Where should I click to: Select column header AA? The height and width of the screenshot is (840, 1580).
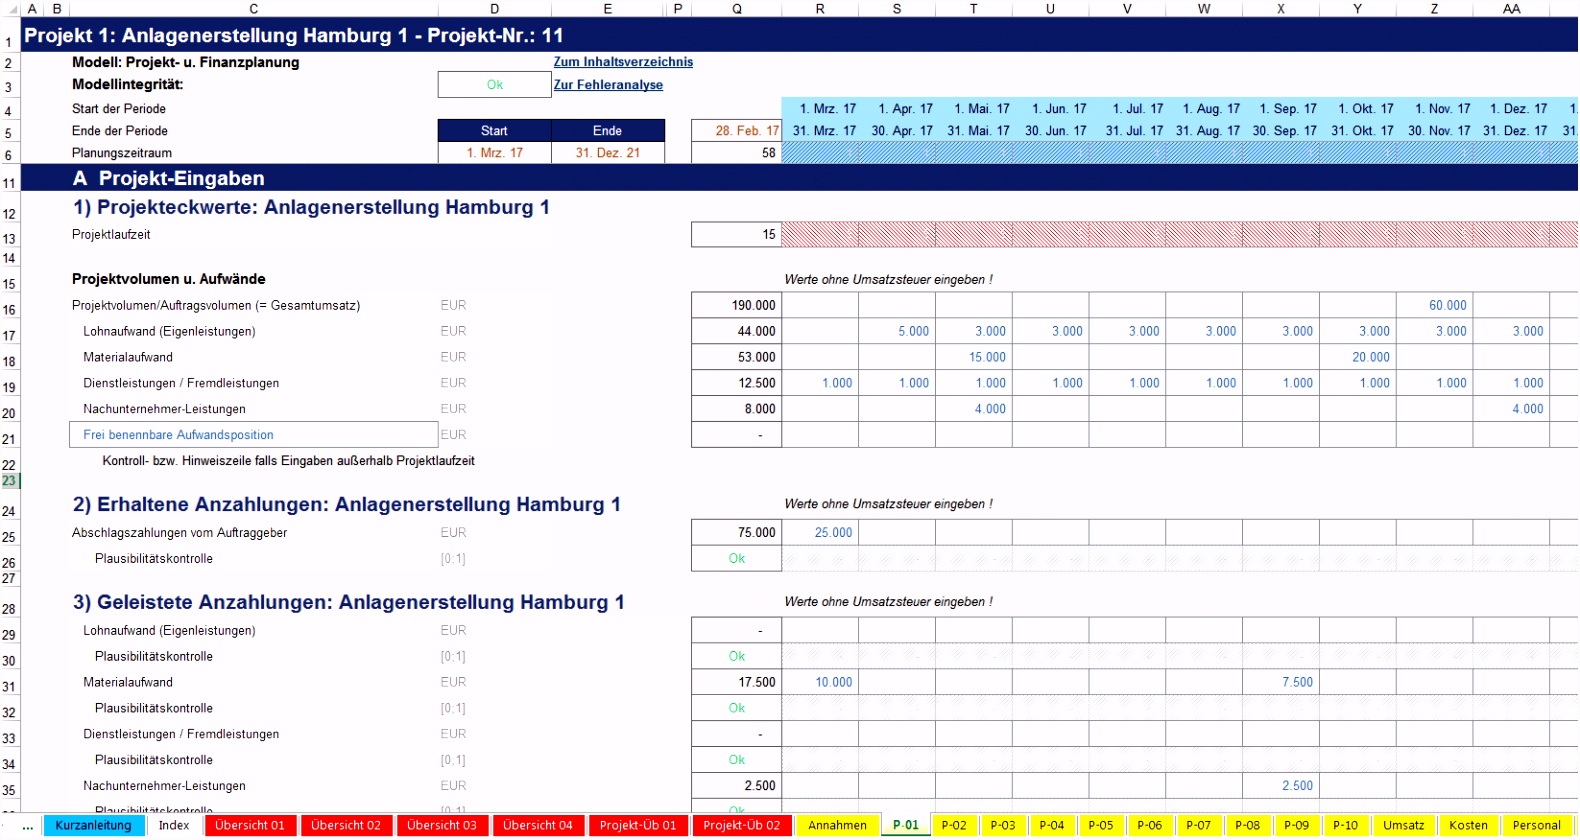[x=1511, y=9]
